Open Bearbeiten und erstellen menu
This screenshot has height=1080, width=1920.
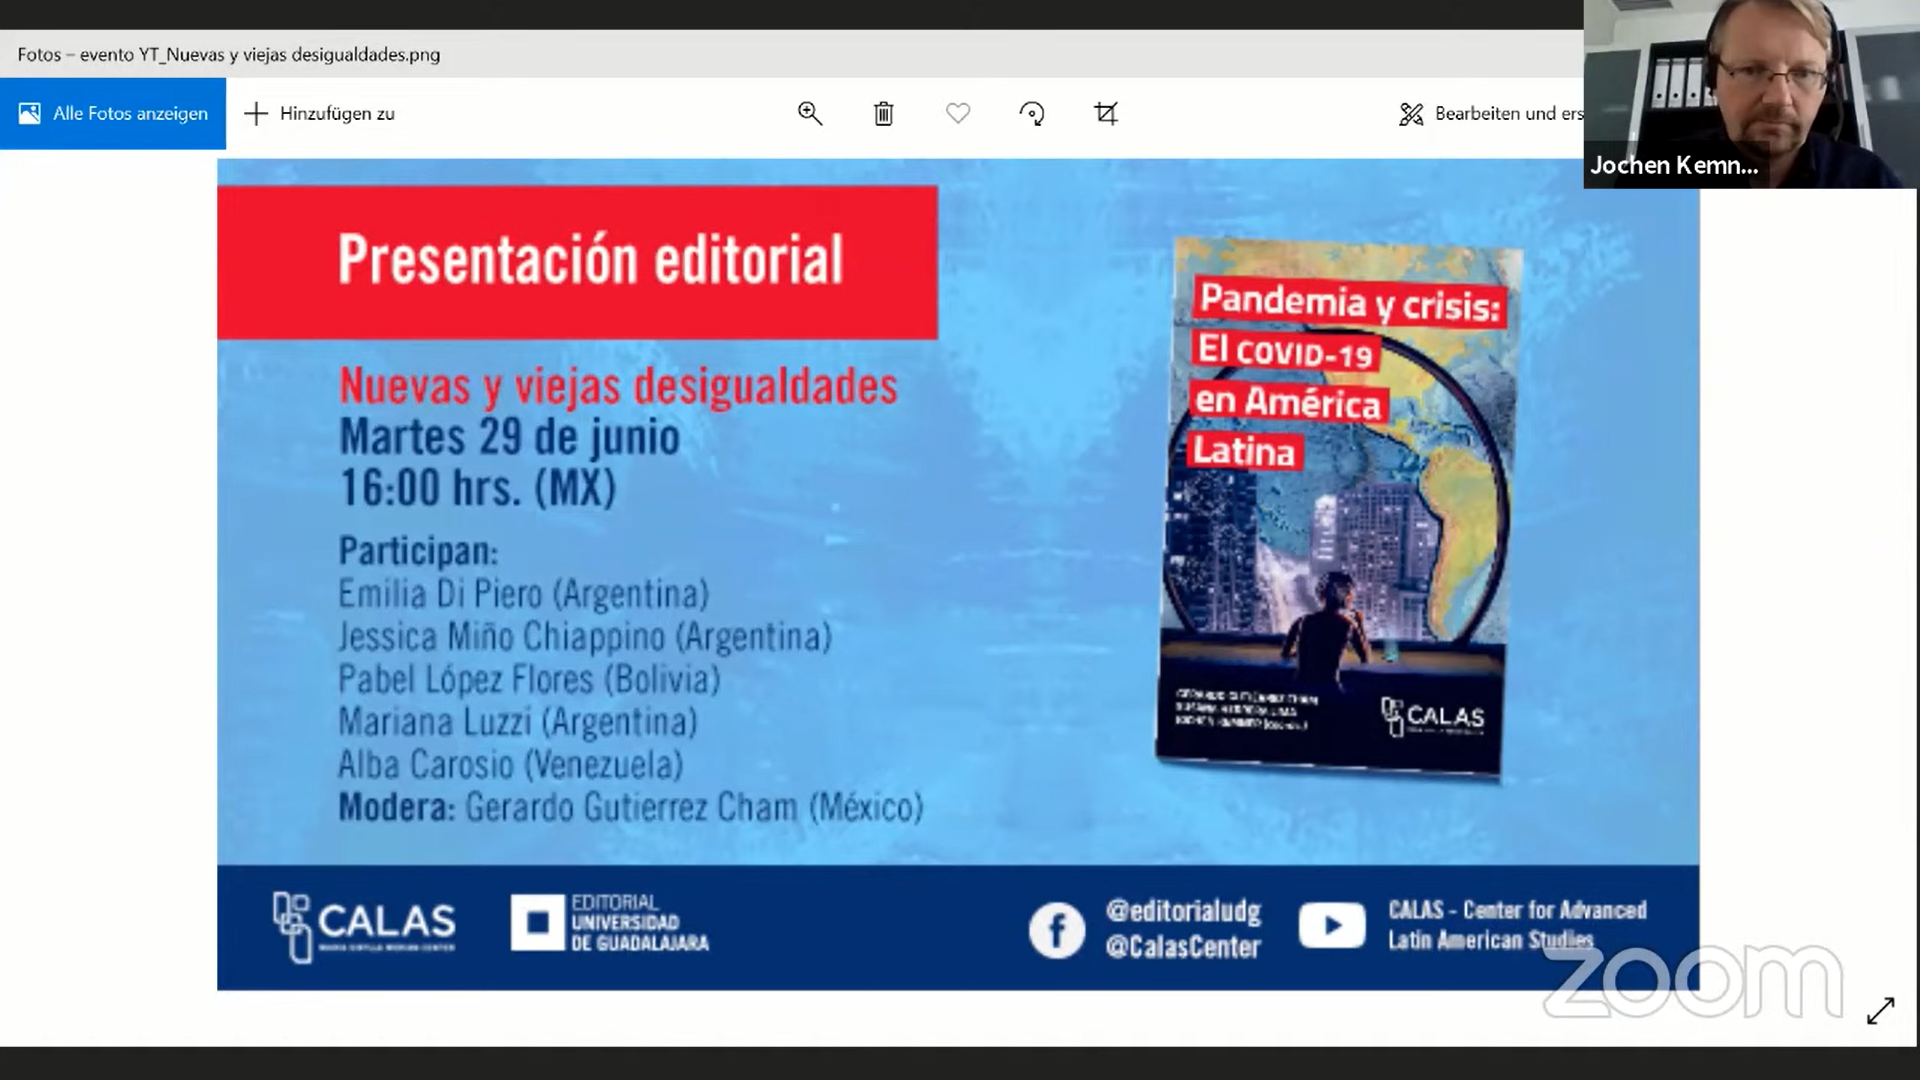(x=1490, y=114)
